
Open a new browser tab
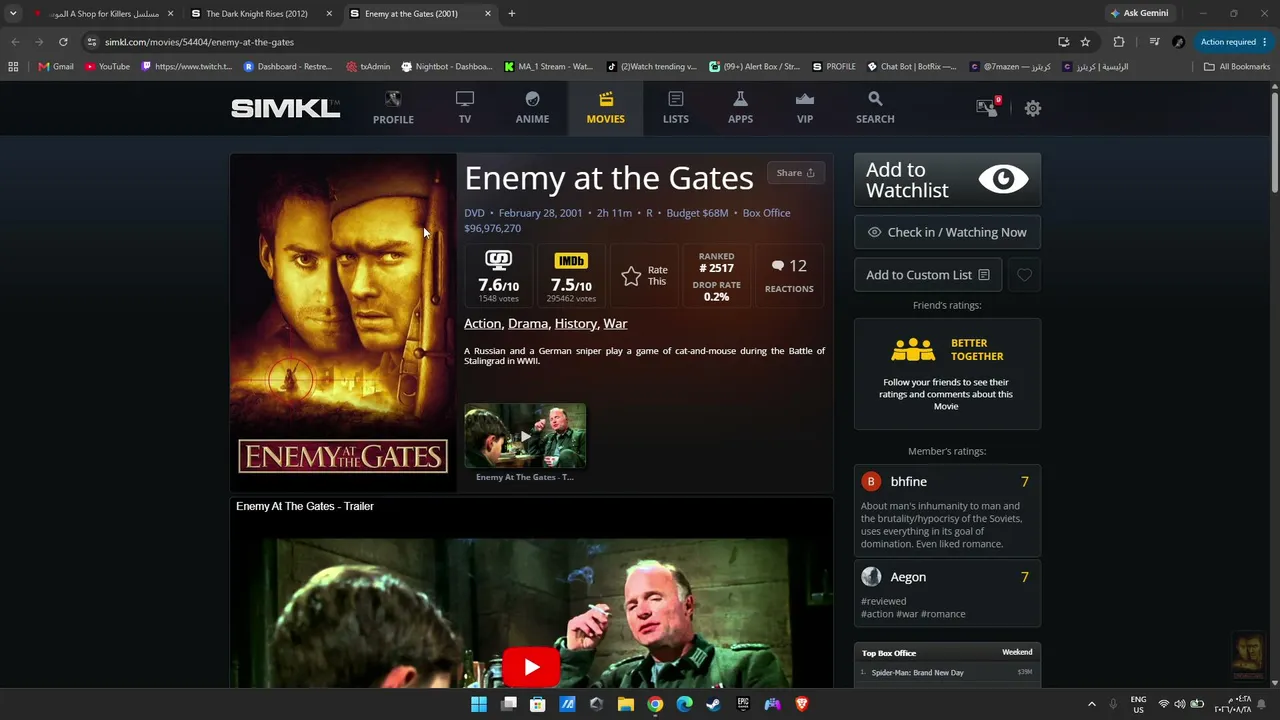[x=512, y=14]
